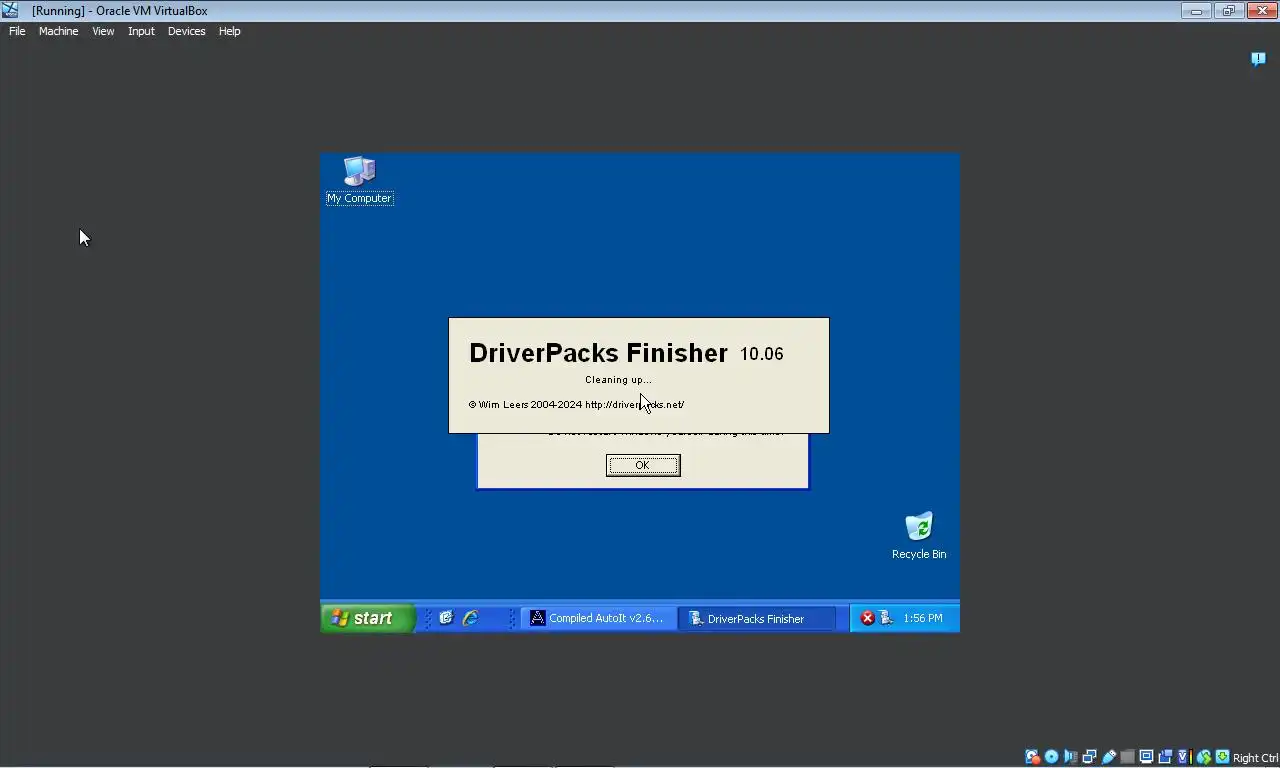Open the Windows XP start menu

tap(366, 618)
